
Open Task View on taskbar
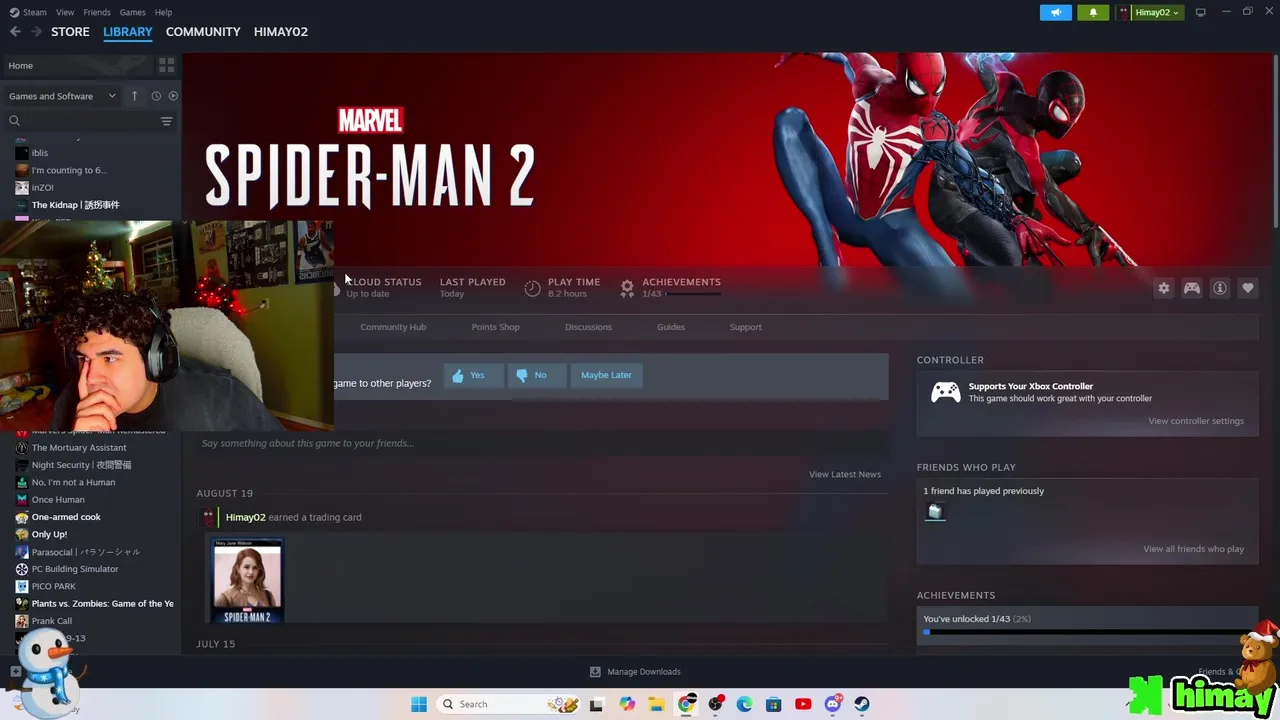(596, 704)
